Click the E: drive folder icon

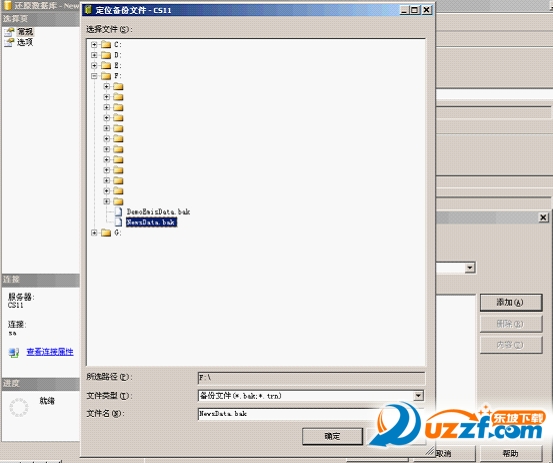pos(106,65)
